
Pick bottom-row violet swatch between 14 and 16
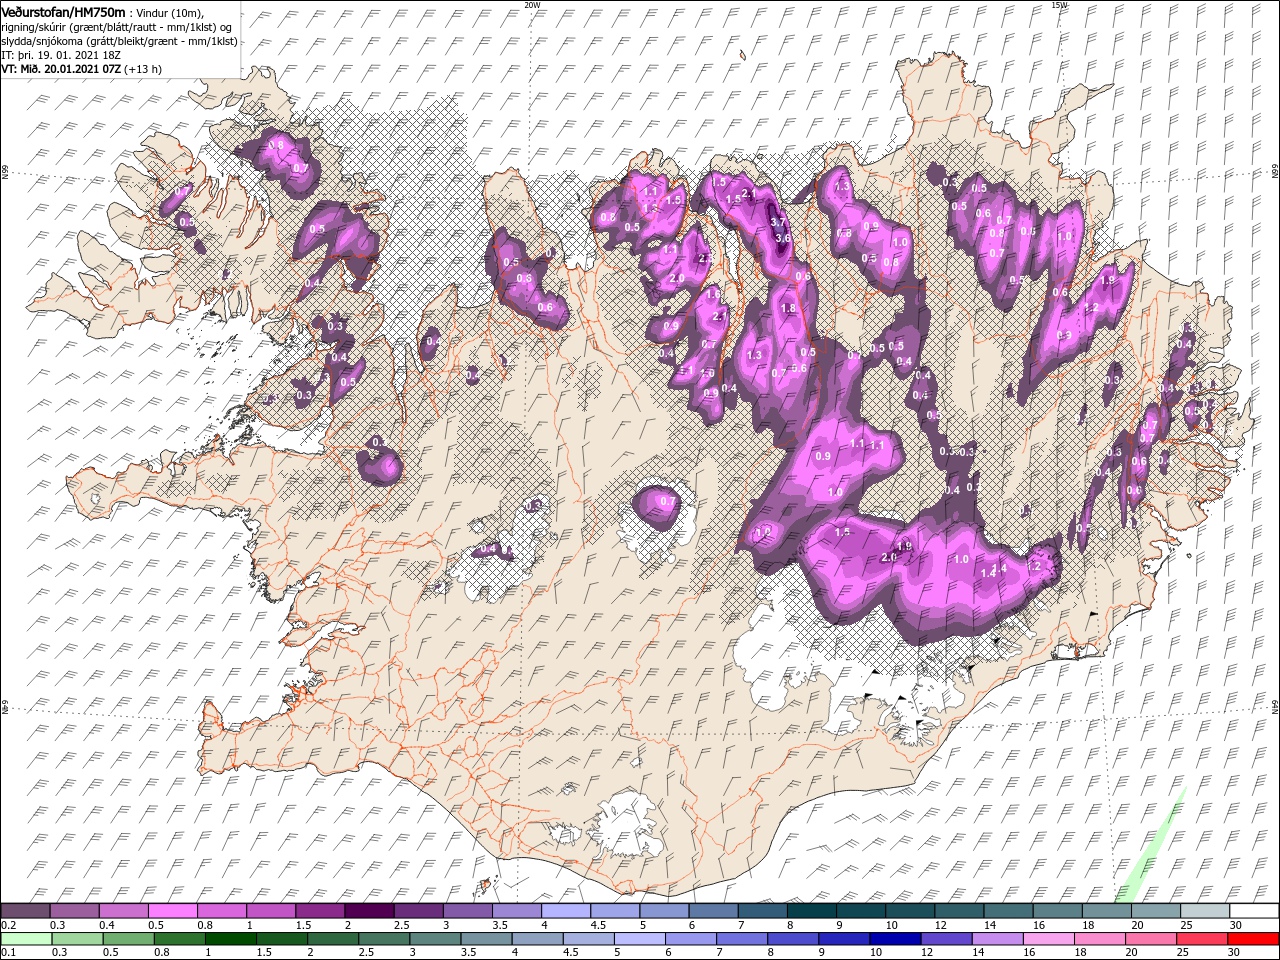point(997,938)
